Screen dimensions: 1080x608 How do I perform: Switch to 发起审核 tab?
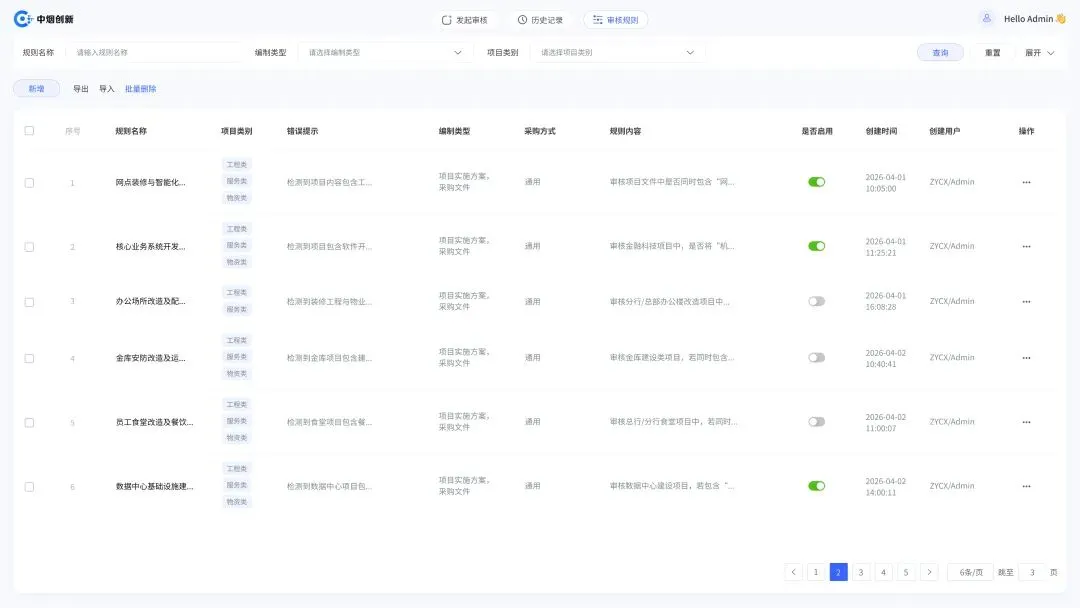tap(465, 20)
